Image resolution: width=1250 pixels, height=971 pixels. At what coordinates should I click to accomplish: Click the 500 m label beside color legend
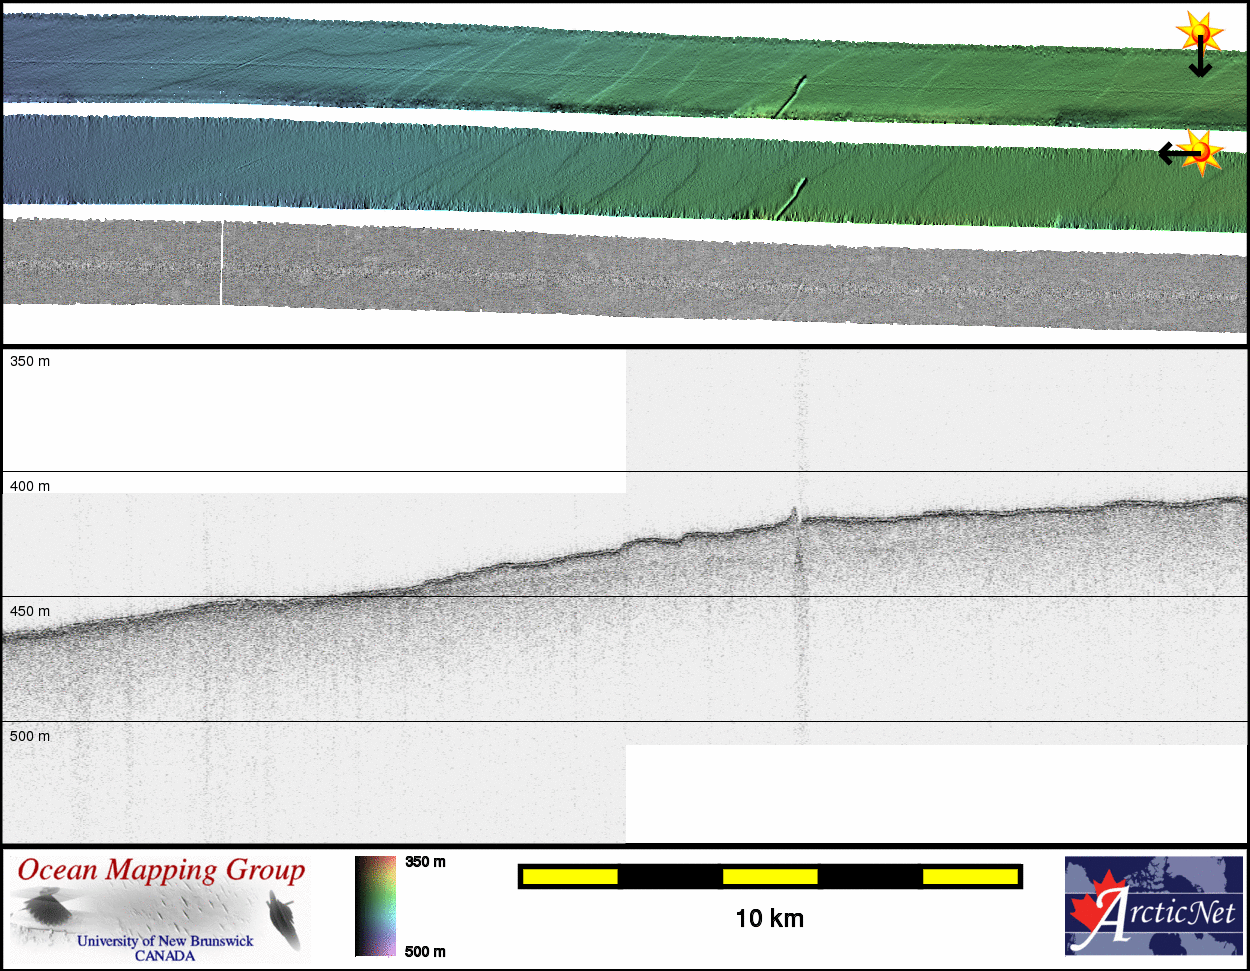coord(425,951)
